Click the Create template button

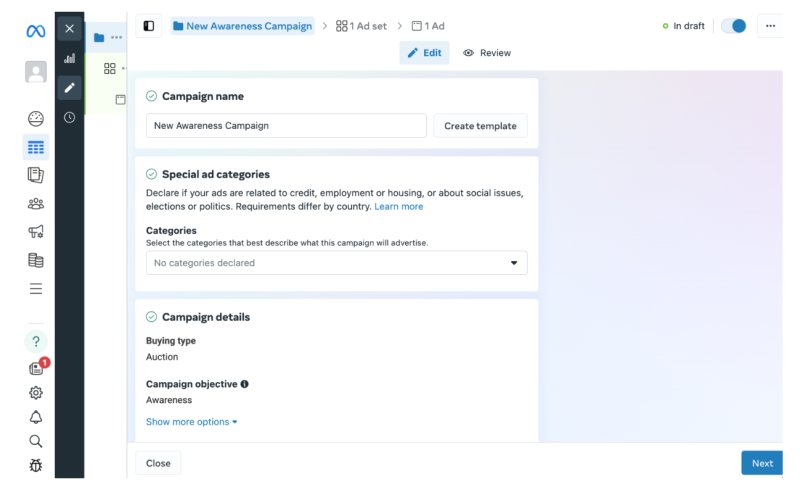pos(480,126)
